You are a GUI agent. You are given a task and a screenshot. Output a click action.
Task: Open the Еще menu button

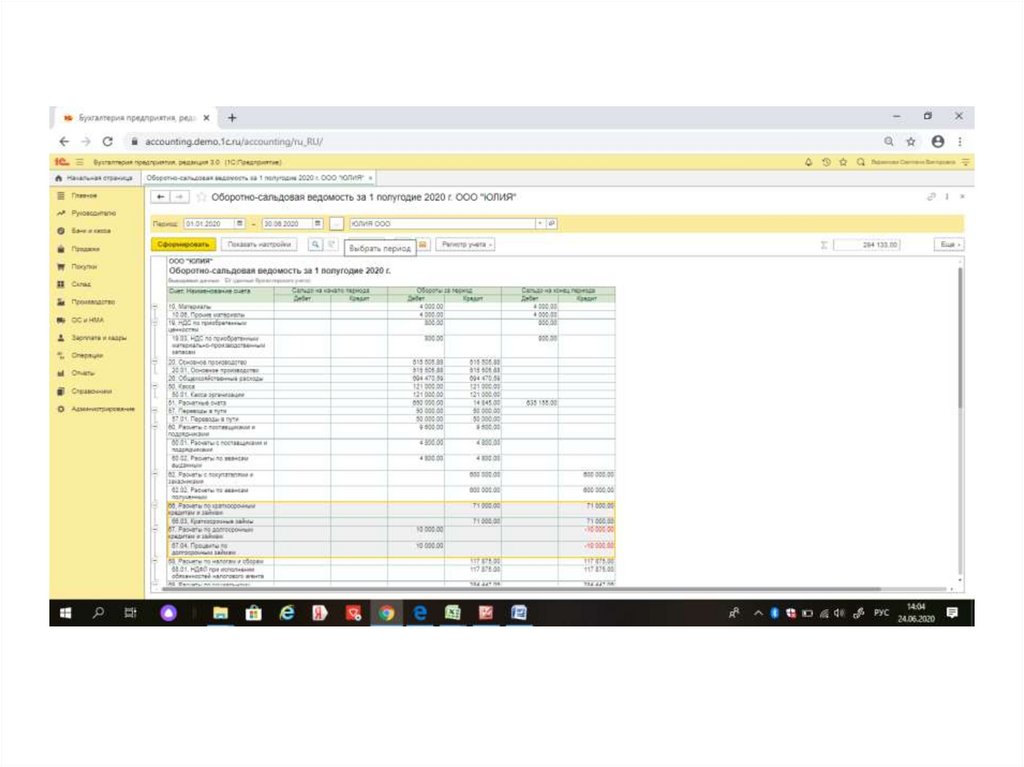point(950,244)
